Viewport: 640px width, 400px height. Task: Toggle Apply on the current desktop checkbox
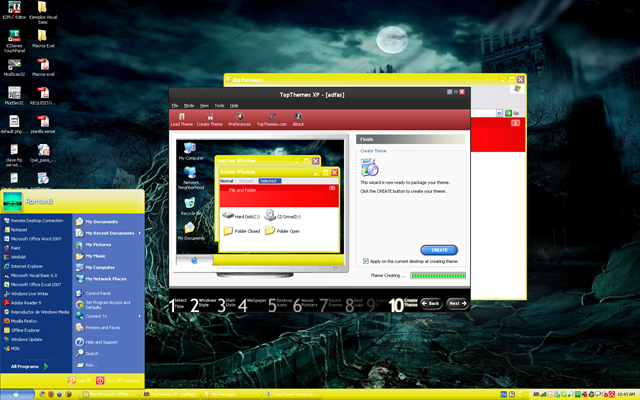(x=366, y=261)
